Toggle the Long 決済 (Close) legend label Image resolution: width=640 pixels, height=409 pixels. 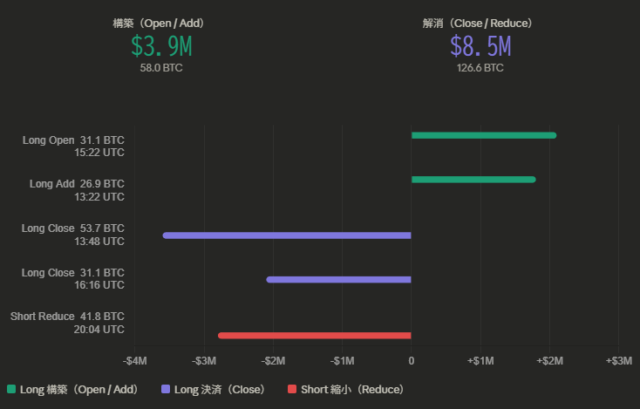coord(219,389)
